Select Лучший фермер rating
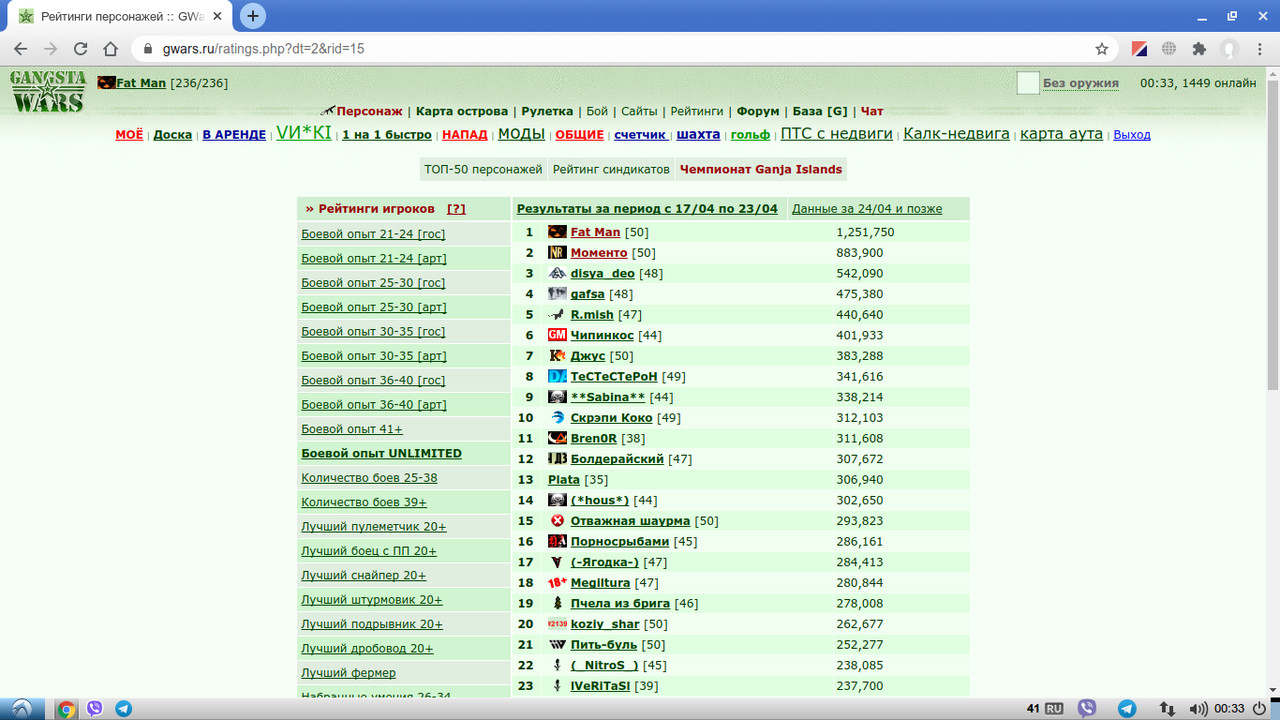The image size is (1280, 720). (x=348, y=673)
